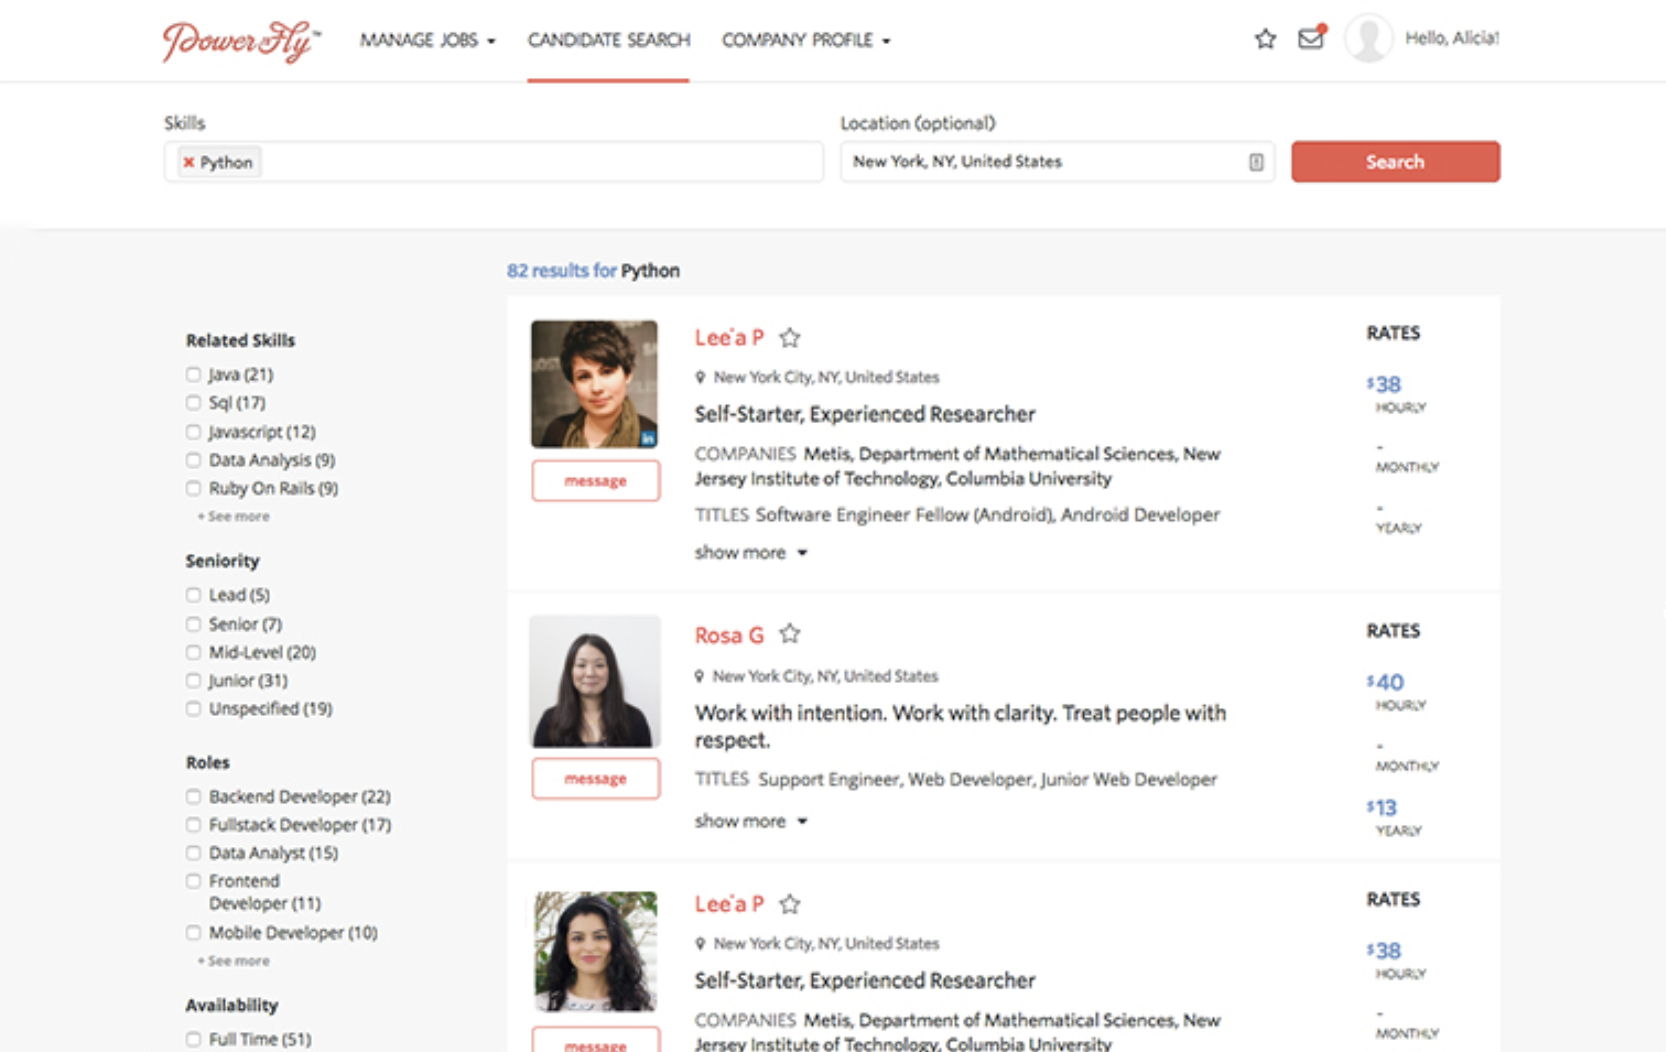The height and width of the screenshot is (1052, 1666).
Task: Click the Hello, Alicia! greeting
Action: click(1452, 38)
